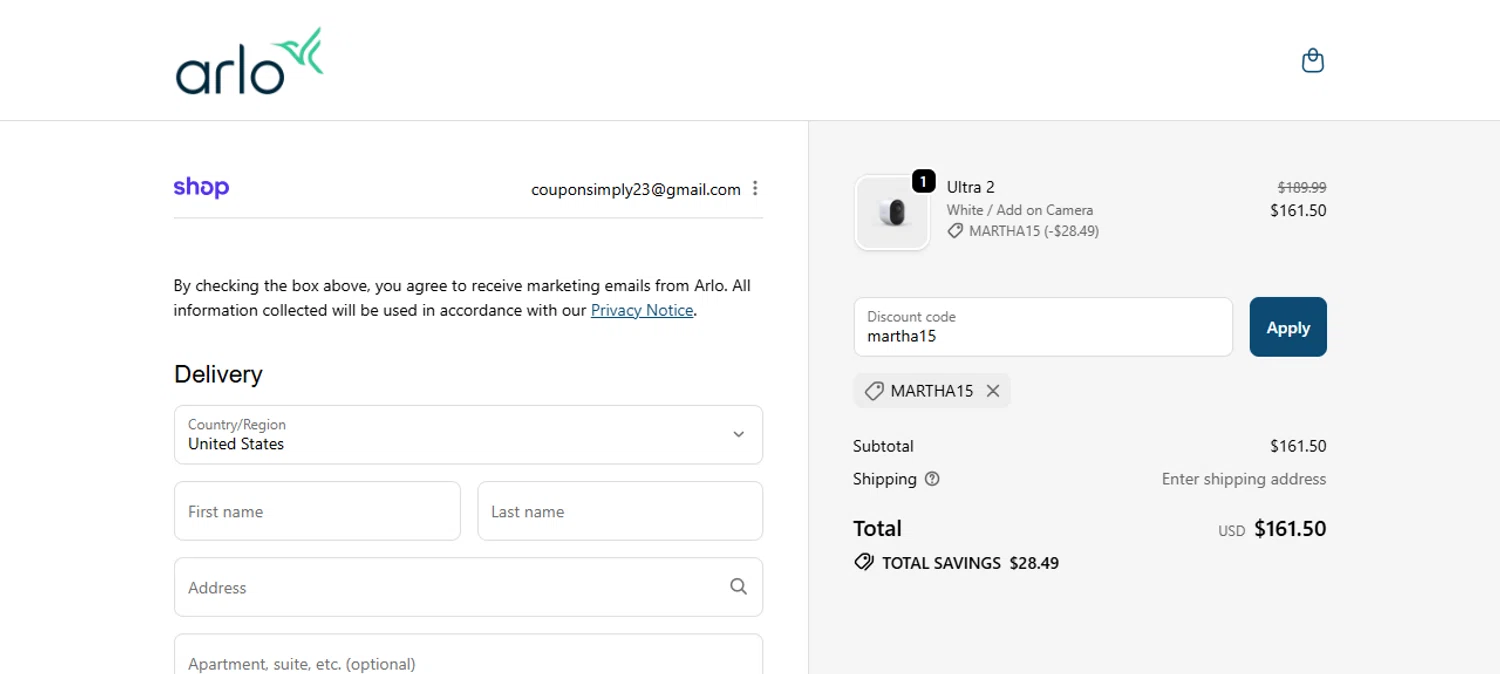This screenshot has width=1500, height=674.
Task: Click the Ultra 2 camera thumbnail
Action: point(892,213)
